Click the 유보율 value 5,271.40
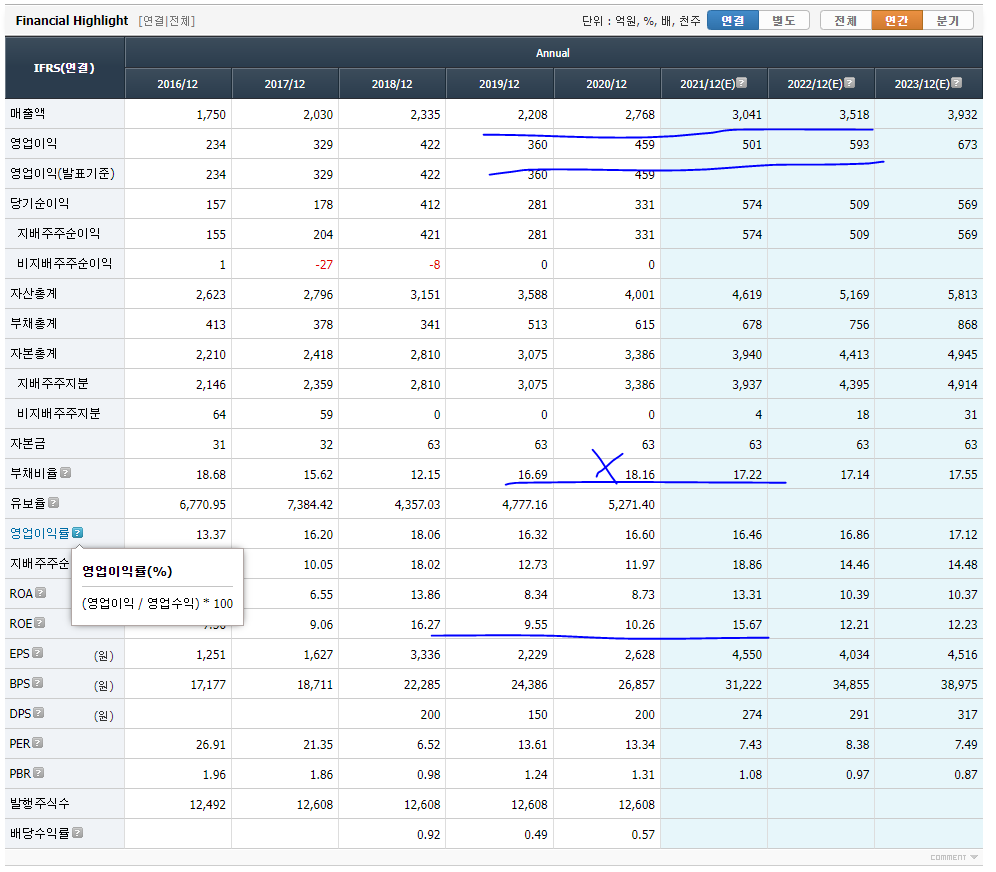The height and width of the screenshot is (872, 996). point(631,504)
